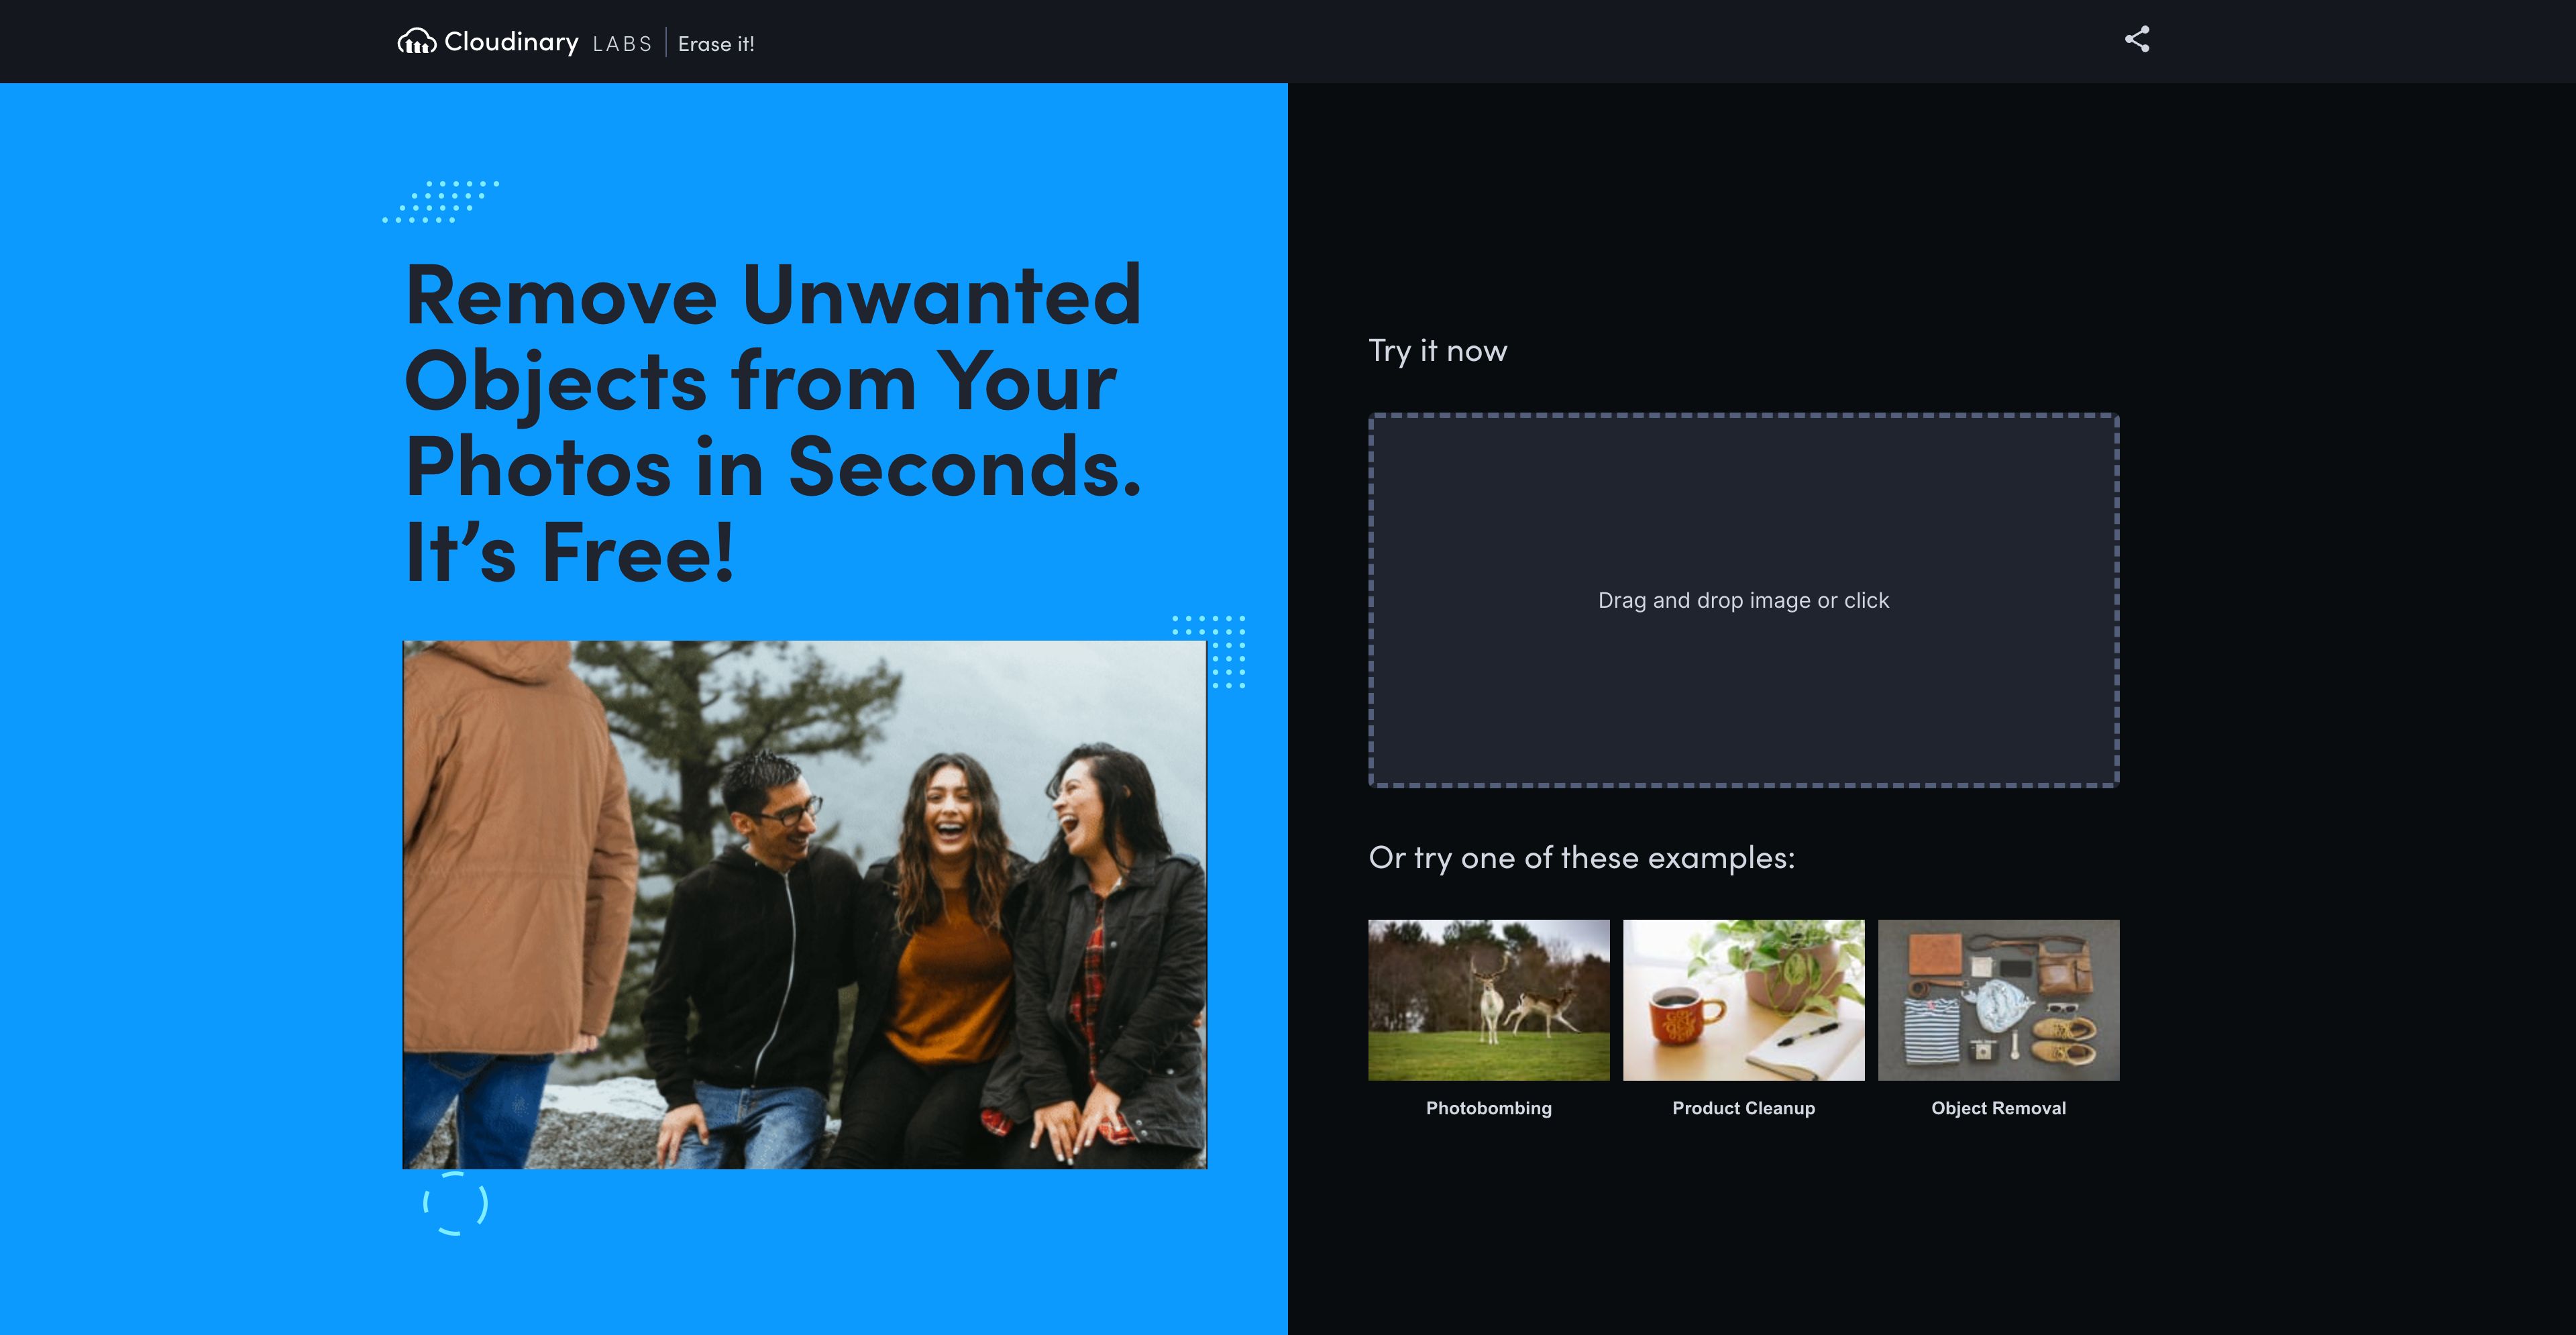This screenshot has width=2576, height=1335.
Task: Click the Cloudinary cloud logo icon
Action: tap(416, 42)
